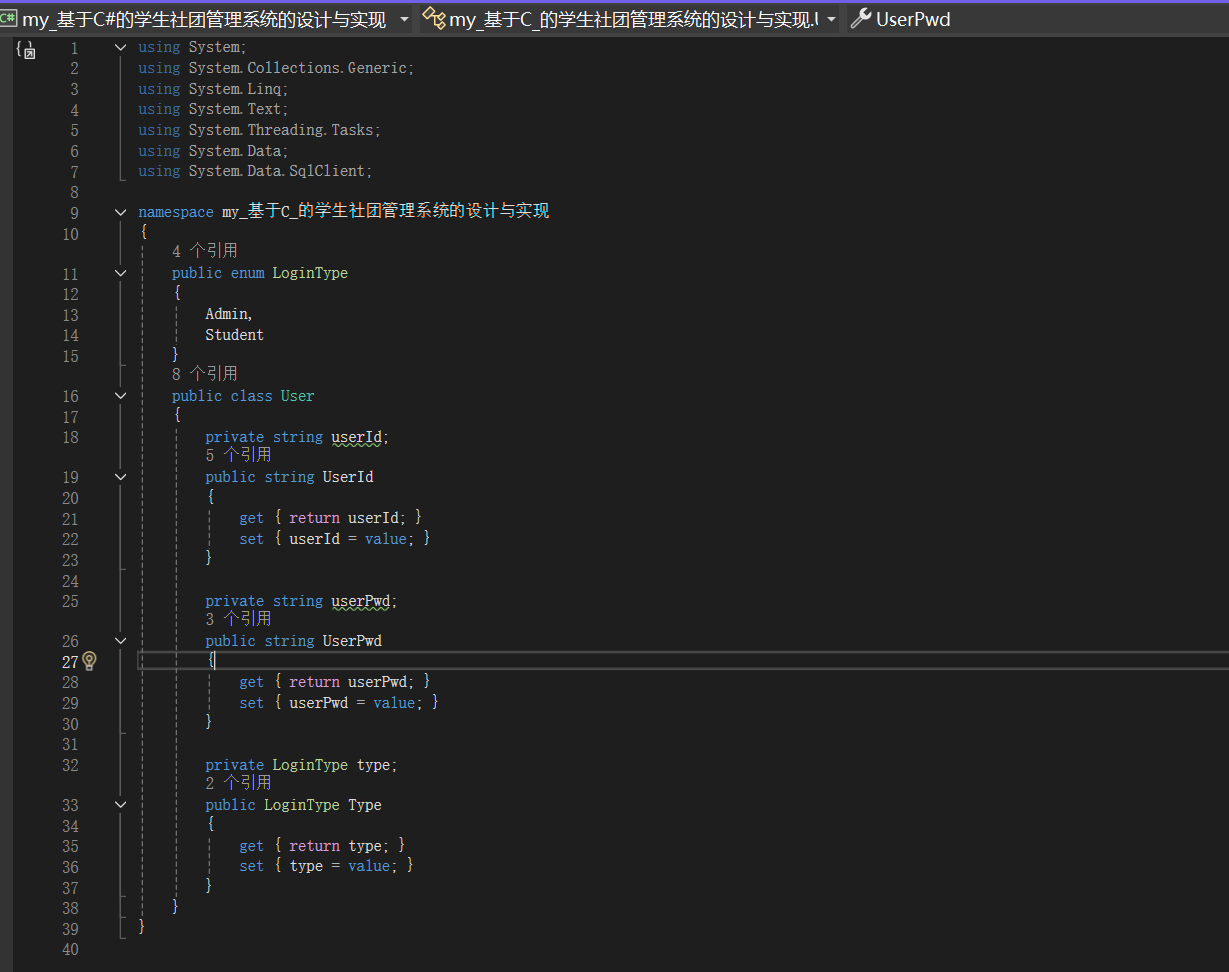Click 'userId = value' setter on line 22
Screen dimensions: 1229x972
pos(348,539)
